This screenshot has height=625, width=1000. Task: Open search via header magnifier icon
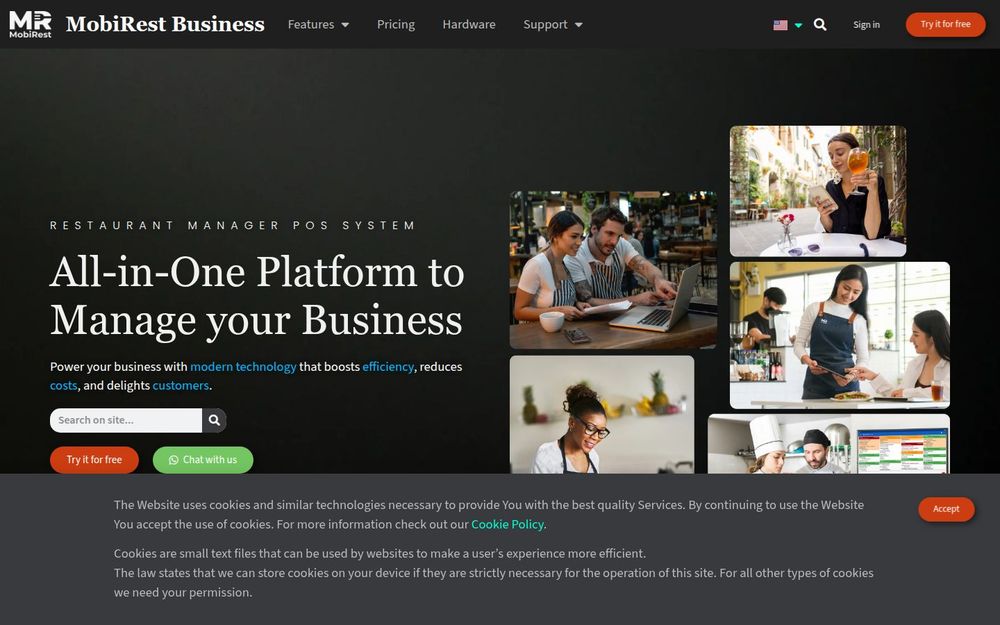click(820, 25)
